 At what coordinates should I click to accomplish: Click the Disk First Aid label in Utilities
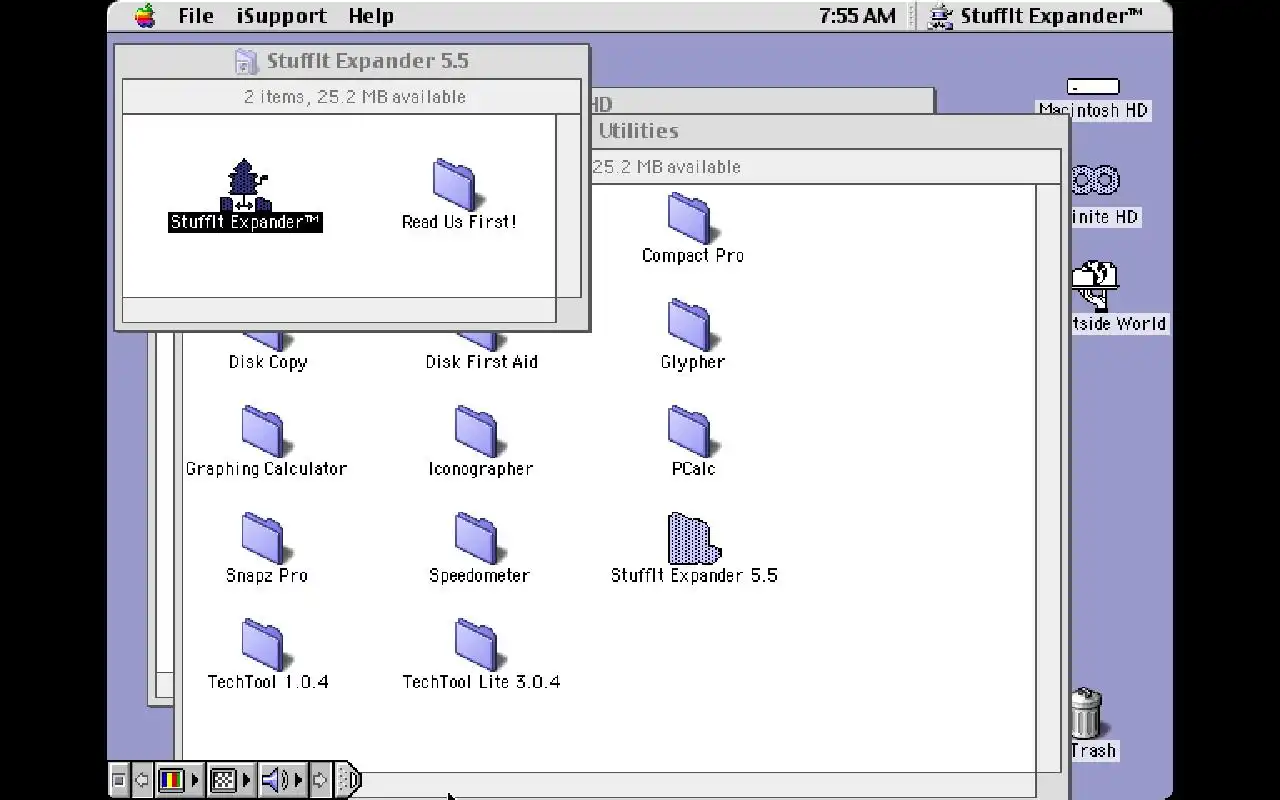click(481, 362)
